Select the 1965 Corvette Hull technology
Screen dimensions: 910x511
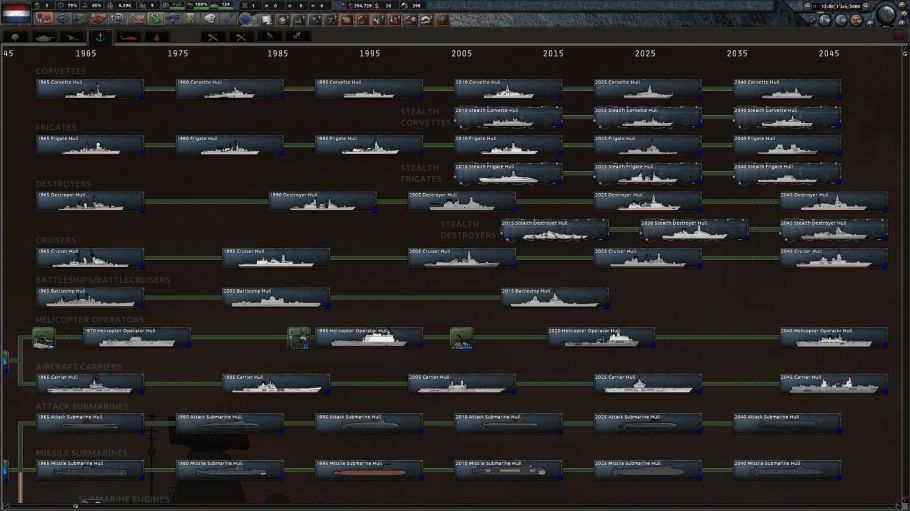tap(90, 89)
